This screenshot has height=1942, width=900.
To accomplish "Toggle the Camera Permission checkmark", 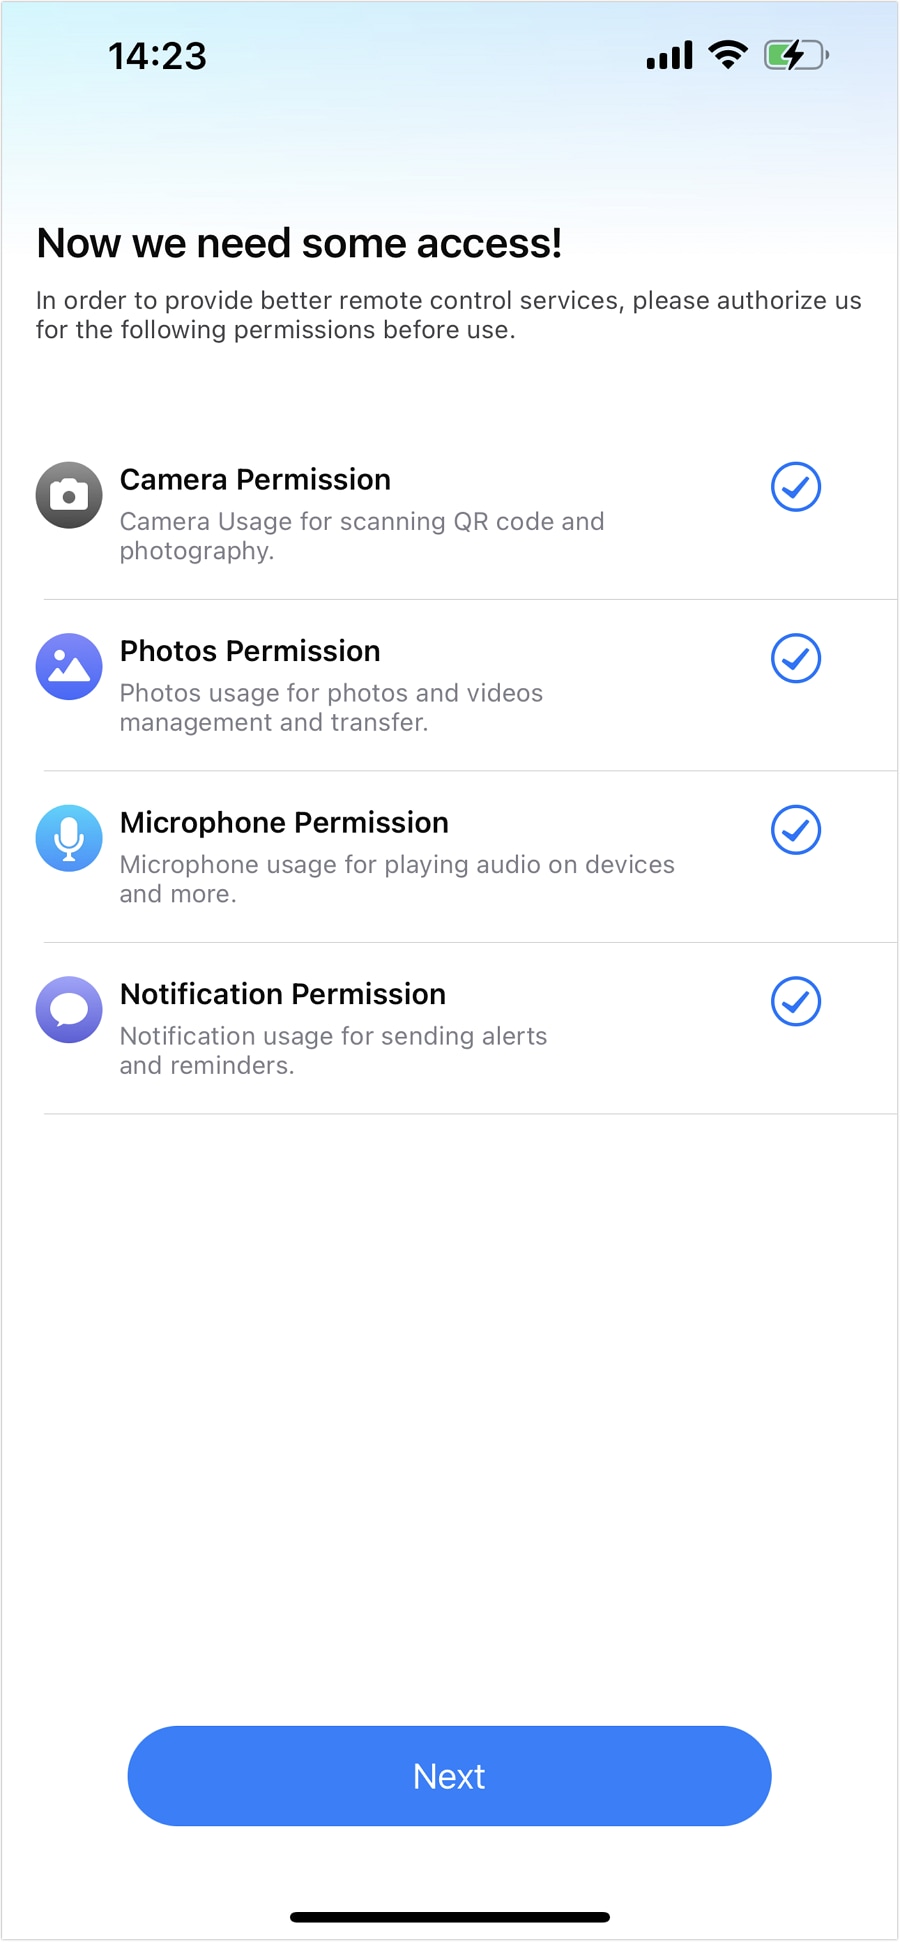I will point(796,487).
